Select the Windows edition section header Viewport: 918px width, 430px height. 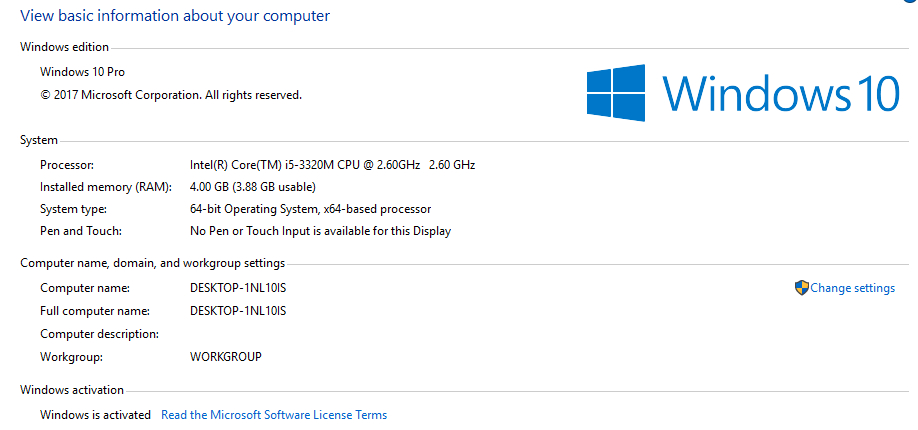64,47
